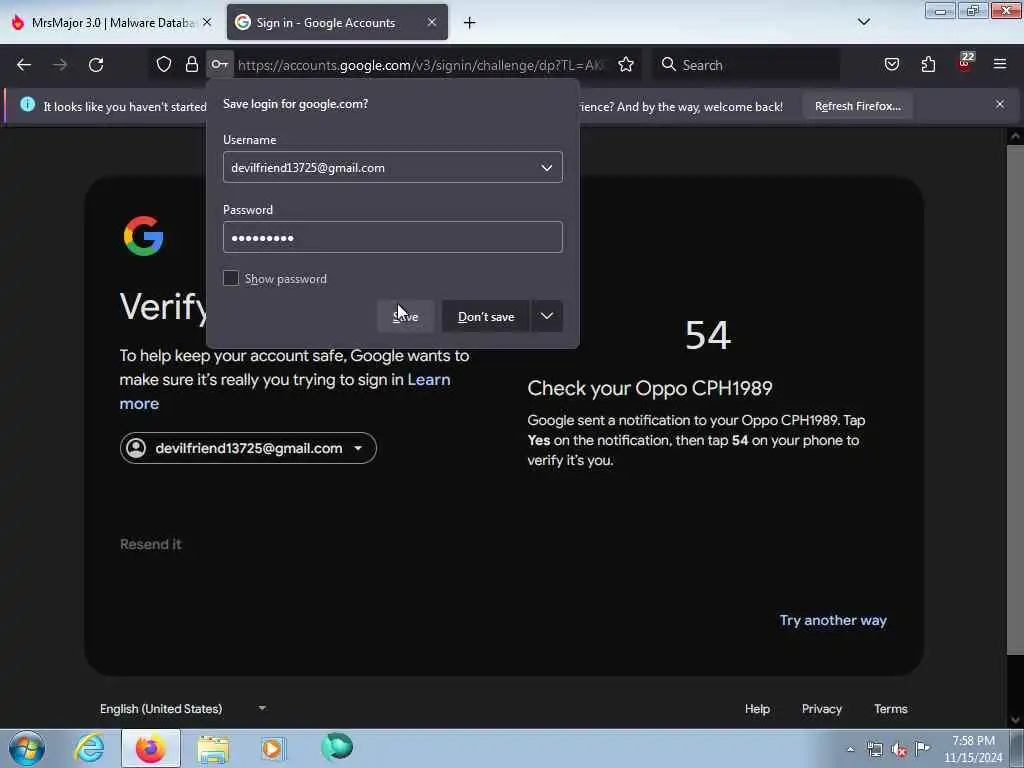Reload the current page
The height and width of the screenshot is (768, 1024).
tap(96, 65)
